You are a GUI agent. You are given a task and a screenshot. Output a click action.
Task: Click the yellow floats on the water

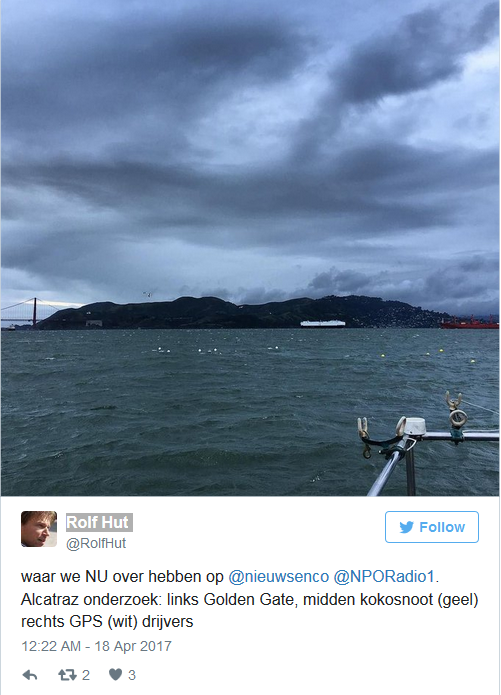pos(428,354)
